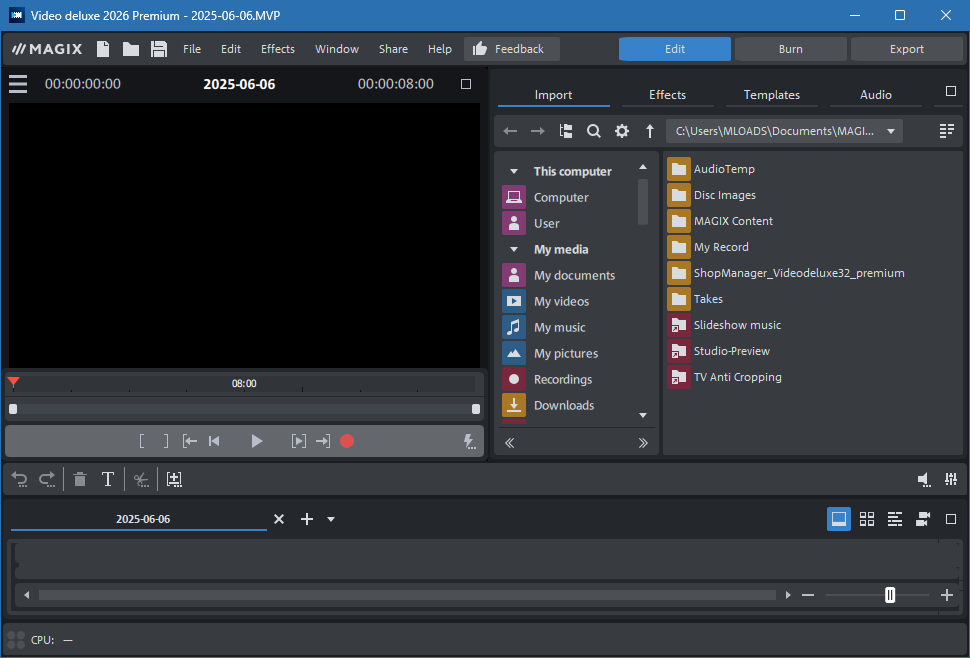Open the audio mixer
Viewport: 970px width, 658px height.
[951, 479]
